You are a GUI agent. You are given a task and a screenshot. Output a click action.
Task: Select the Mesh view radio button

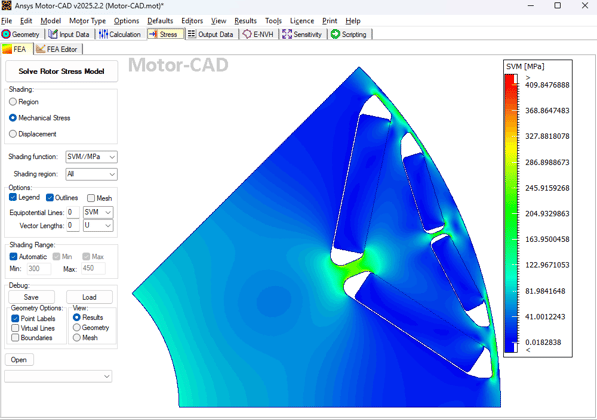(x=77, y=337)
